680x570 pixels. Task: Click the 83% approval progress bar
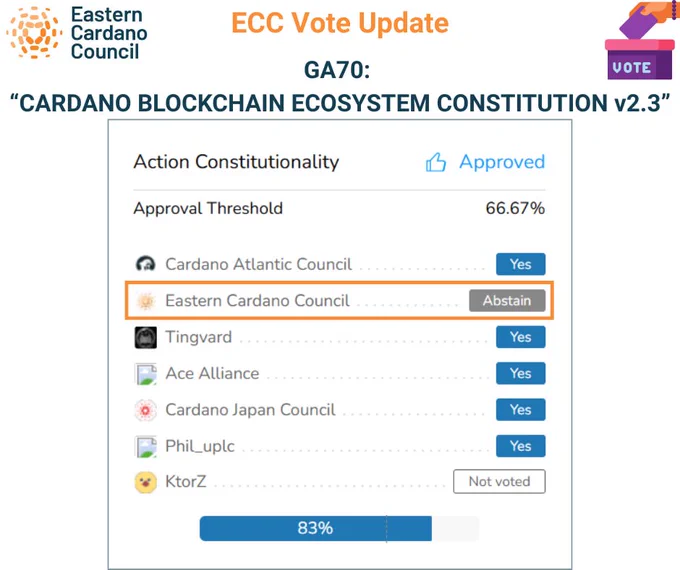pyautogui.click(x=339, y=528)
